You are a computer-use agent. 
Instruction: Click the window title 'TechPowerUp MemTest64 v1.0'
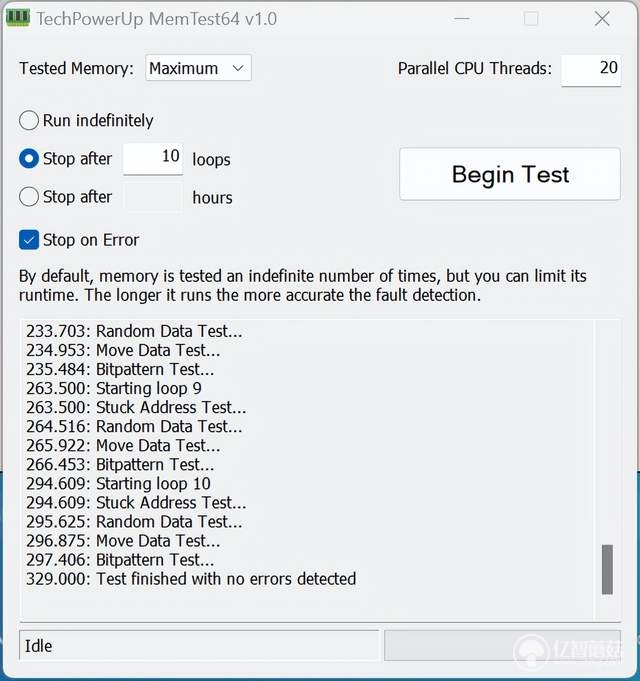point(156,19)
